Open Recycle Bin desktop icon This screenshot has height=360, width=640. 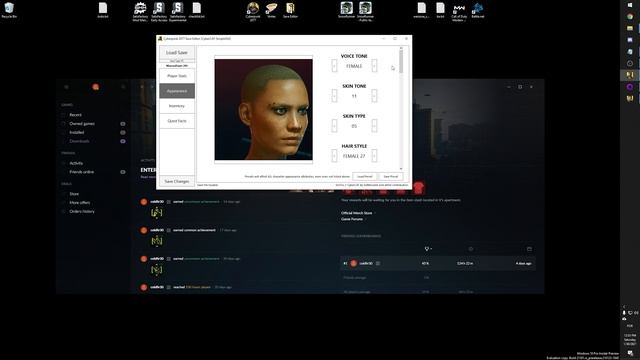point(9,10)
